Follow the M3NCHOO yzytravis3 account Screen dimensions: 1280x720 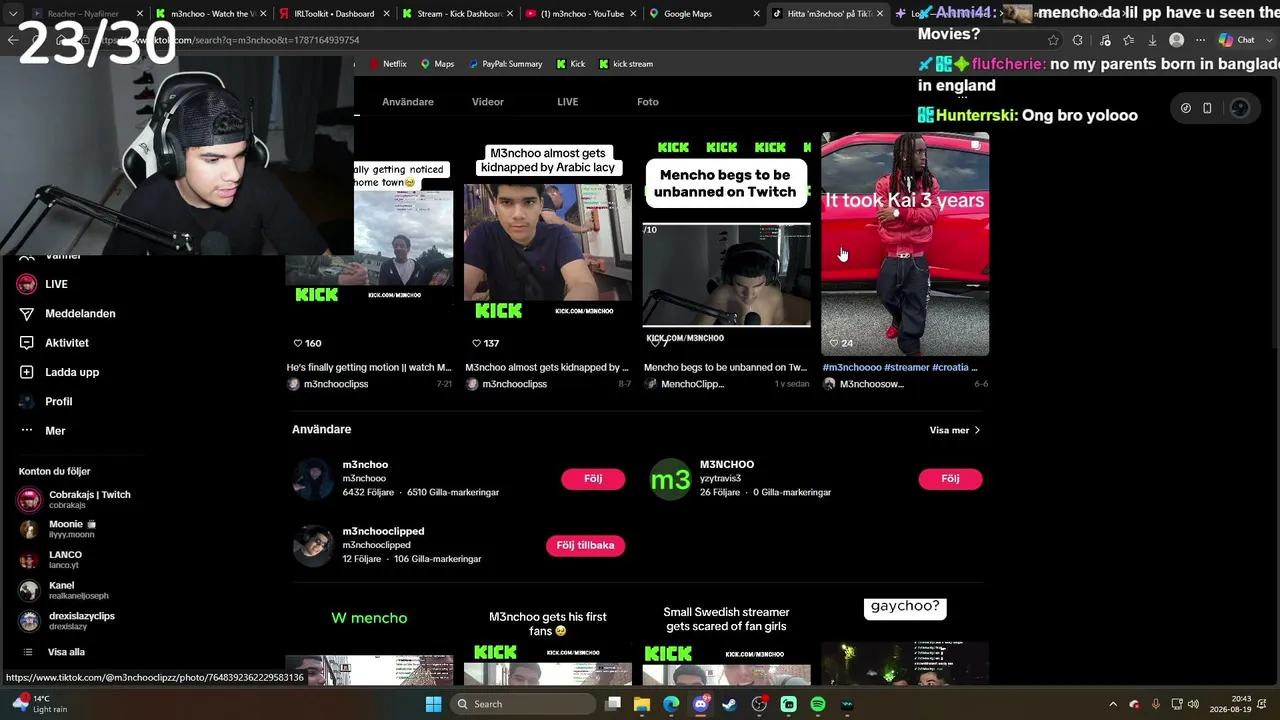950,479
